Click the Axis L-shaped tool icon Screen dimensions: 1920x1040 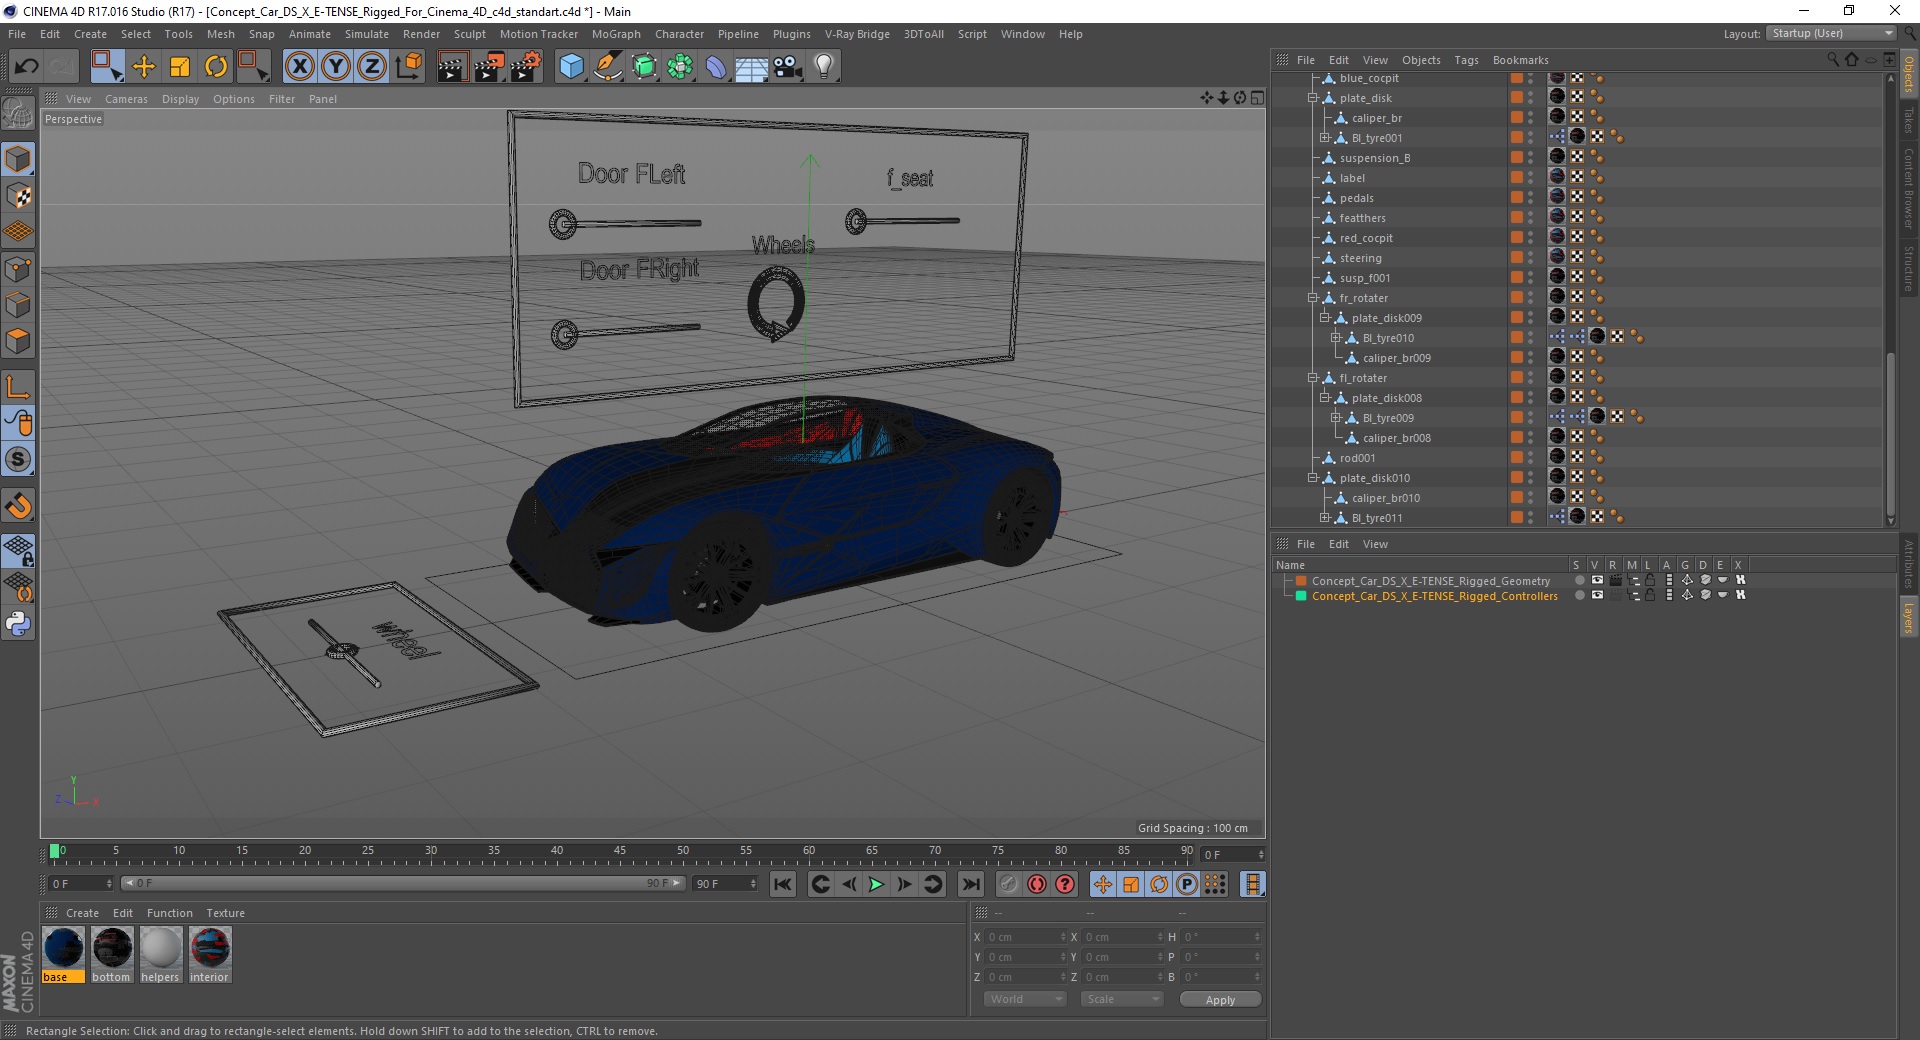[x=18, y=387]
